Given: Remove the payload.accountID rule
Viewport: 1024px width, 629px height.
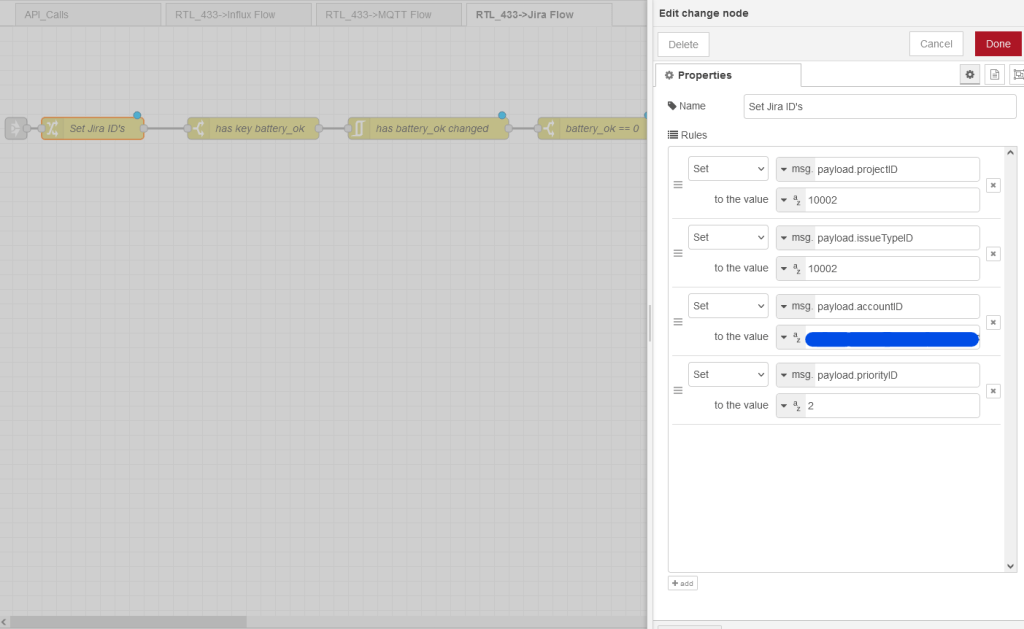Looking at the screenshot, I should pos(992,322).
